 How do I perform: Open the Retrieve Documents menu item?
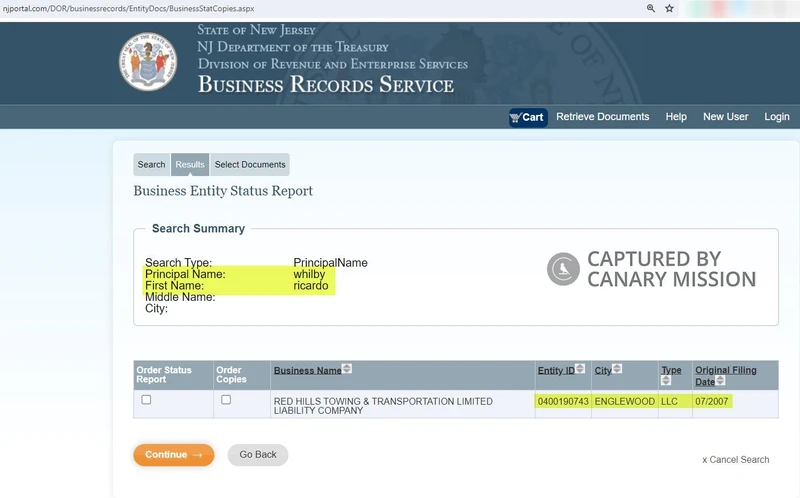point(602,117)
